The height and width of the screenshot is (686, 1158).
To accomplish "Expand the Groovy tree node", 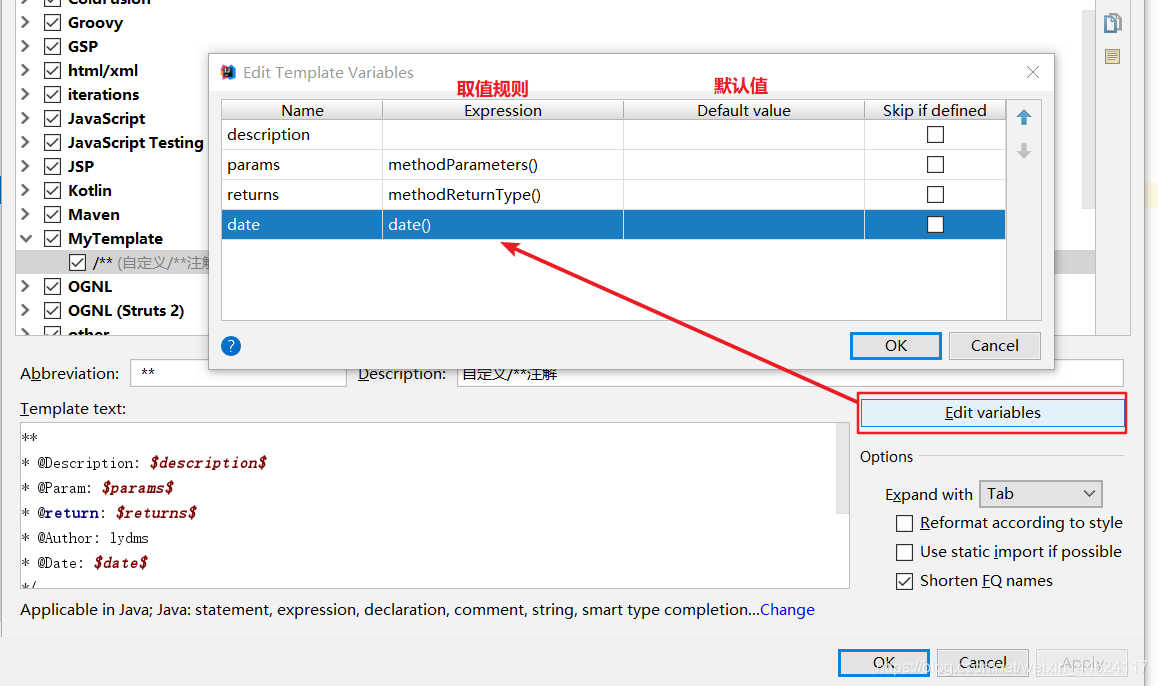I will click(25, 22).
